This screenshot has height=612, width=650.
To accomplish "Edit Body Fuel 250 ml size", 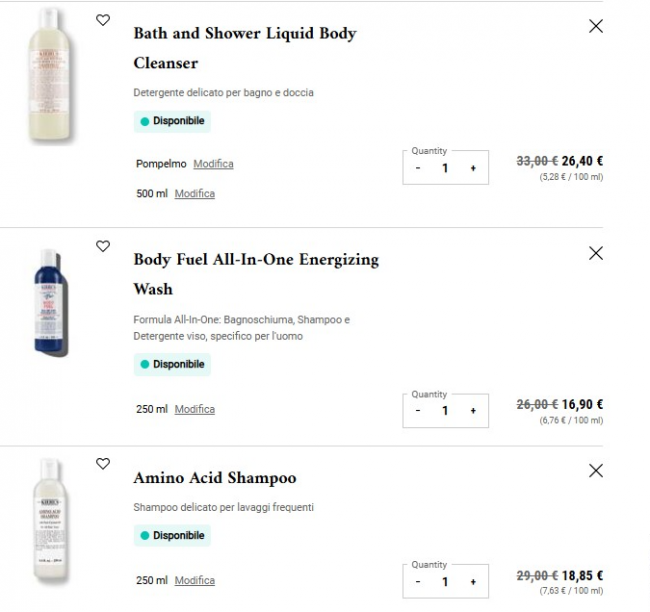I will (195, 409).
